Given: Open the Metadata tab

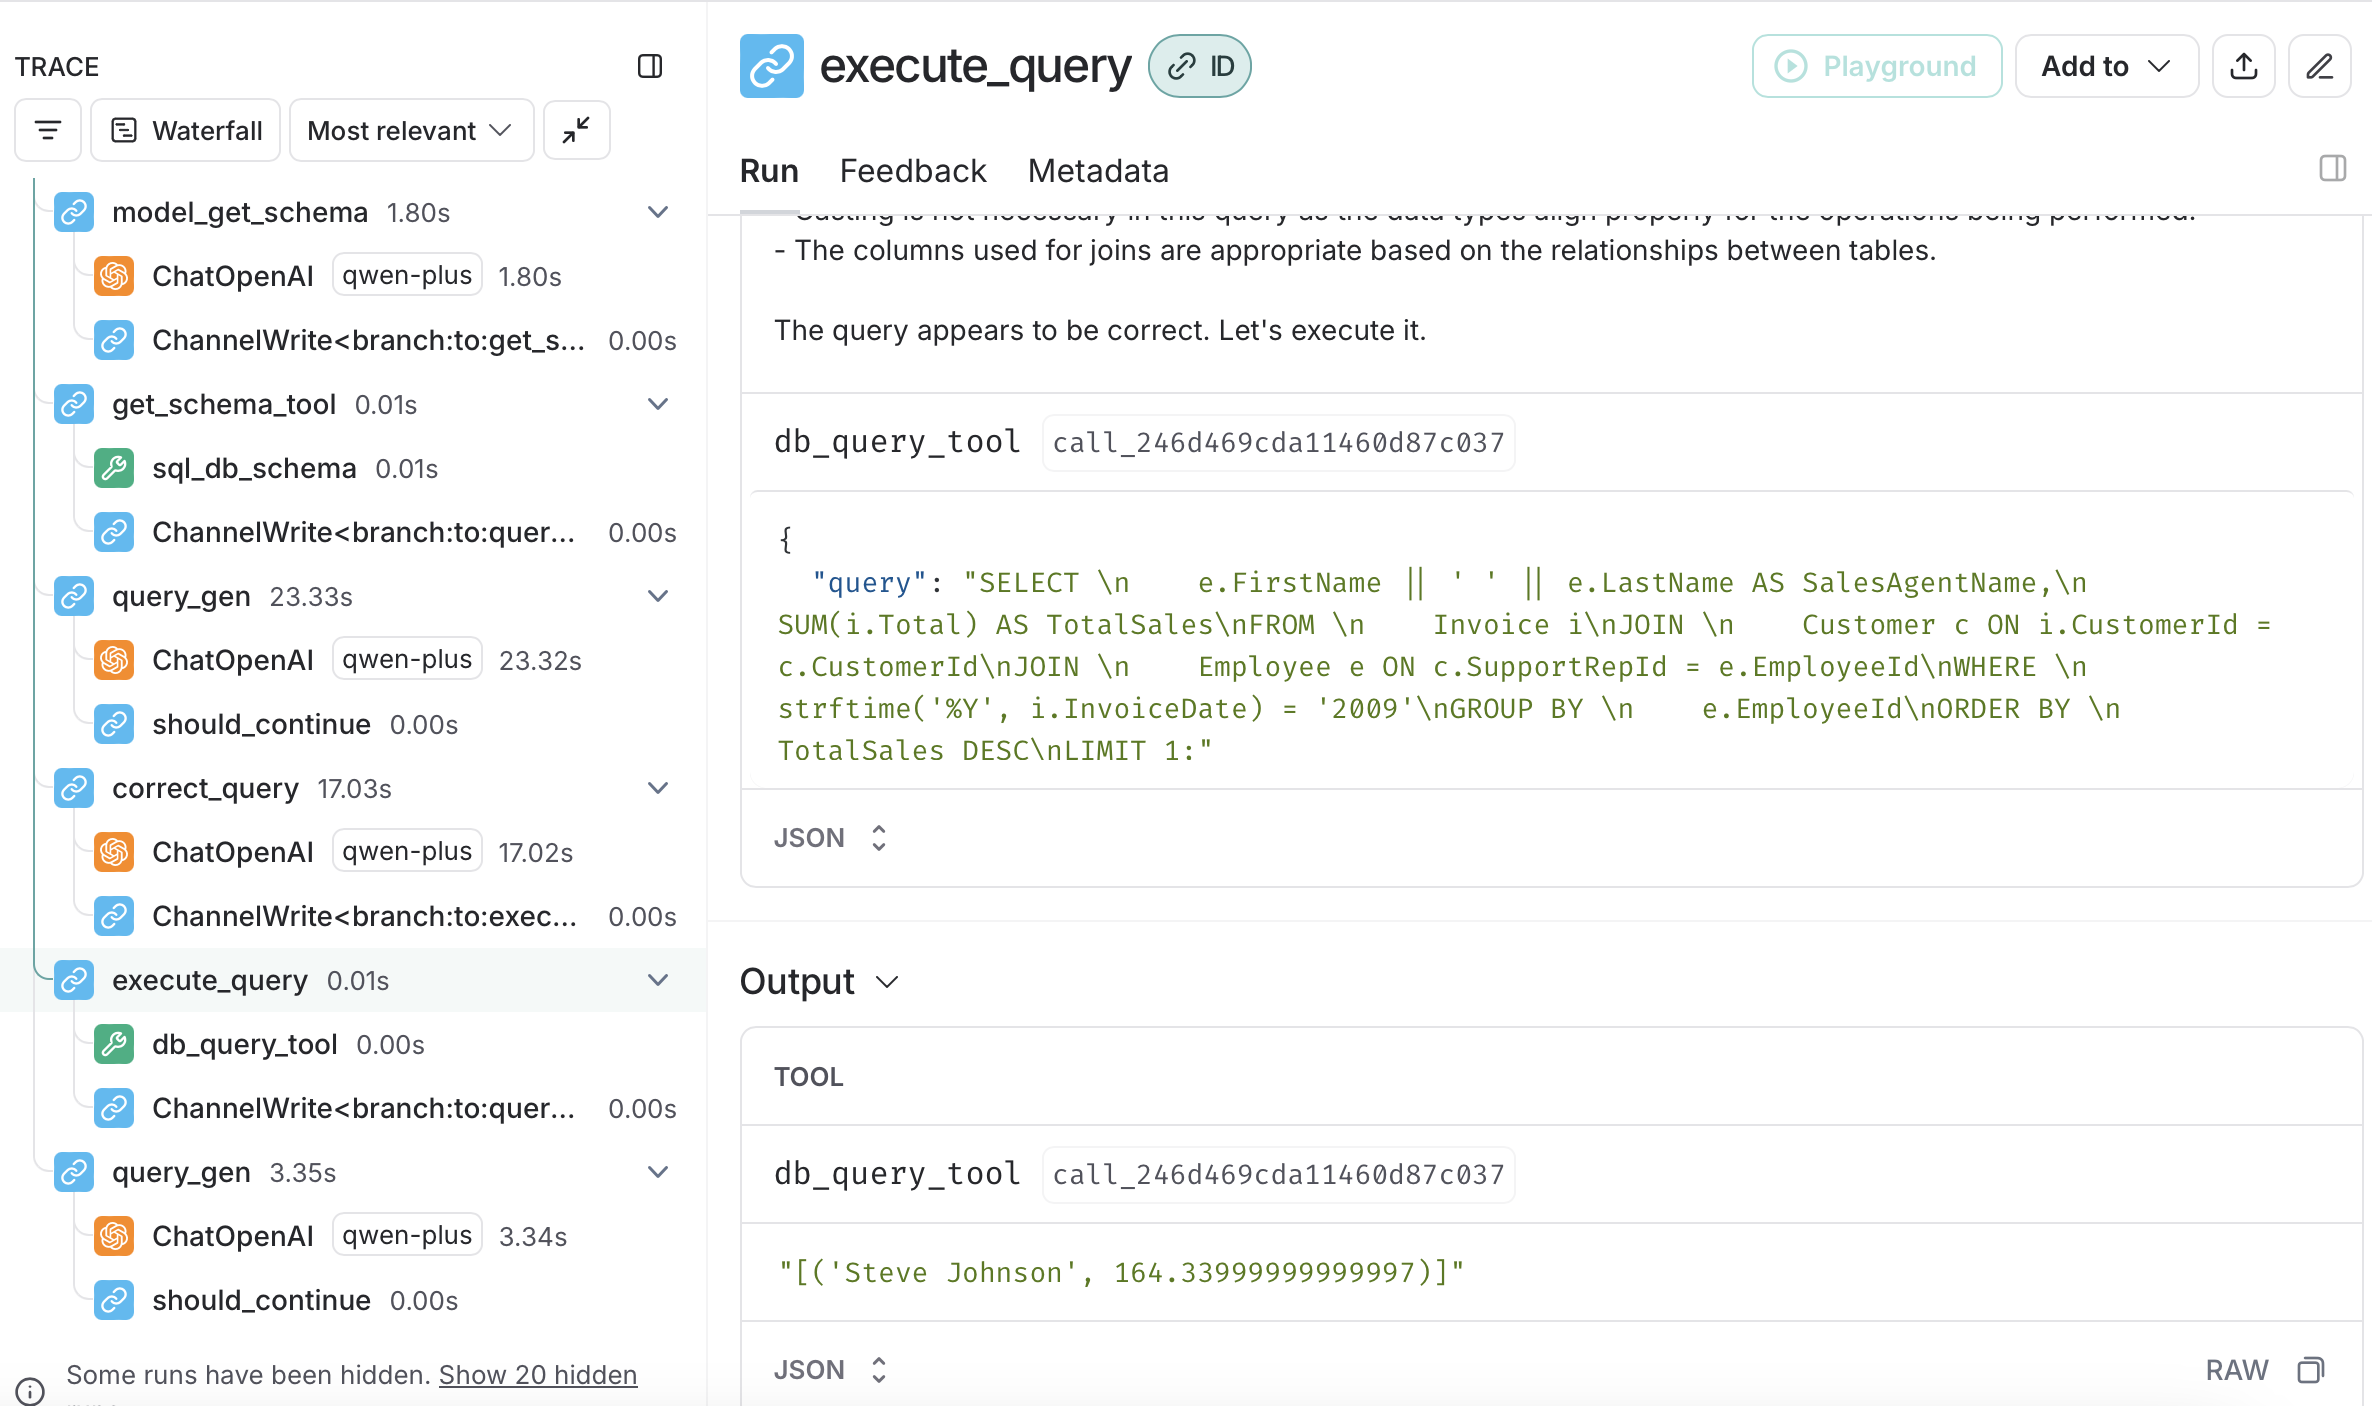Looking at the screenshot, I should 1097,171.
